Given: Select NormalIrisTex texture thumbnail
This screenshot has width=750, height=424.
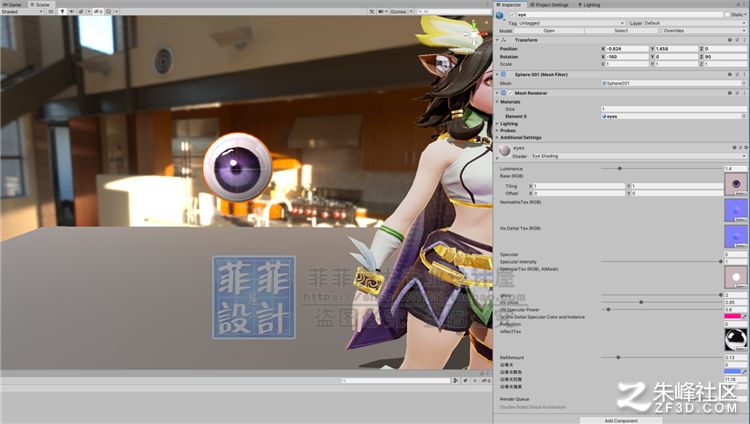Looking at the screenshot, I should click(x=736, y=211).
